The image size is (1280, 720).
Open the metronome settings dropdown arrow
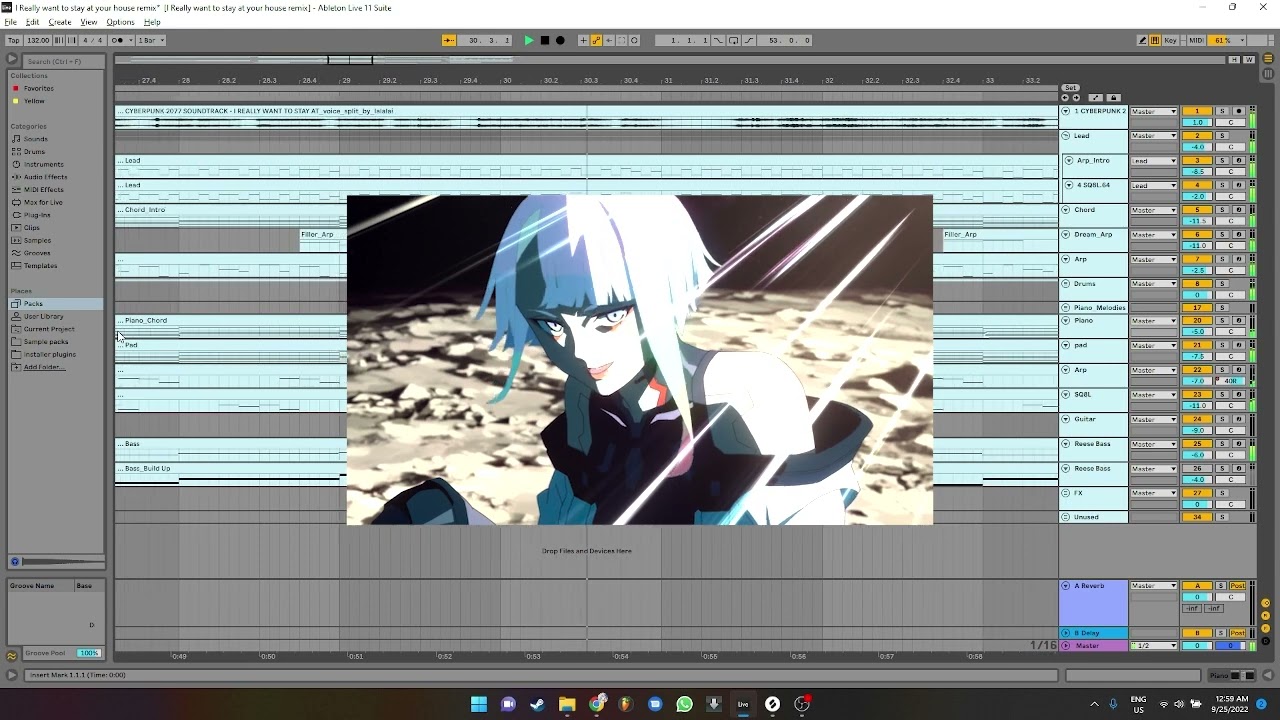pyautogui.click(x=131, y=40)
